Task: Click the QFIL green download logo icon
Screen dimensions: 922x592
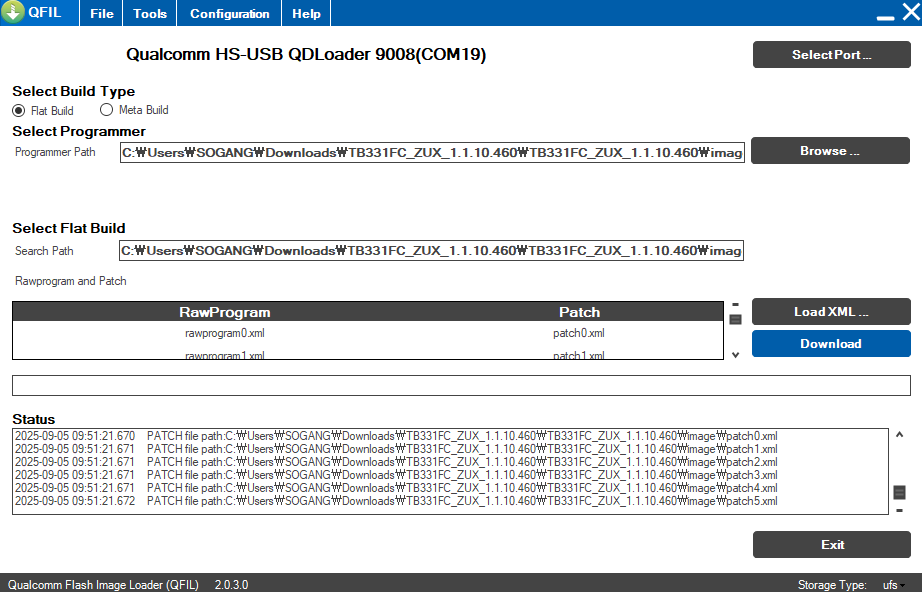Action: click(12, 12)
